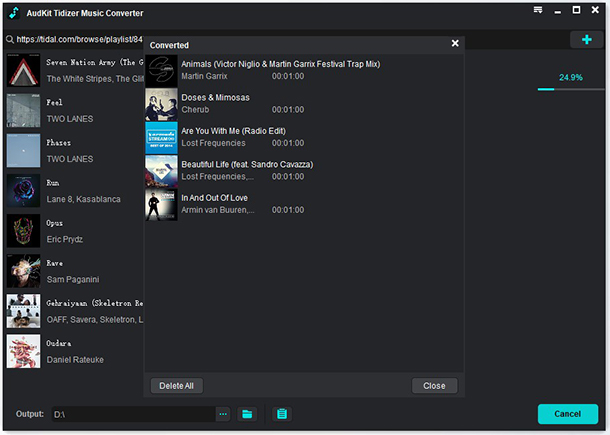The image size is (610, 435).
Task: Click the OAFF, Savera, Skeletron artist text
Action: pyautogui.click(x=95, y=319)
